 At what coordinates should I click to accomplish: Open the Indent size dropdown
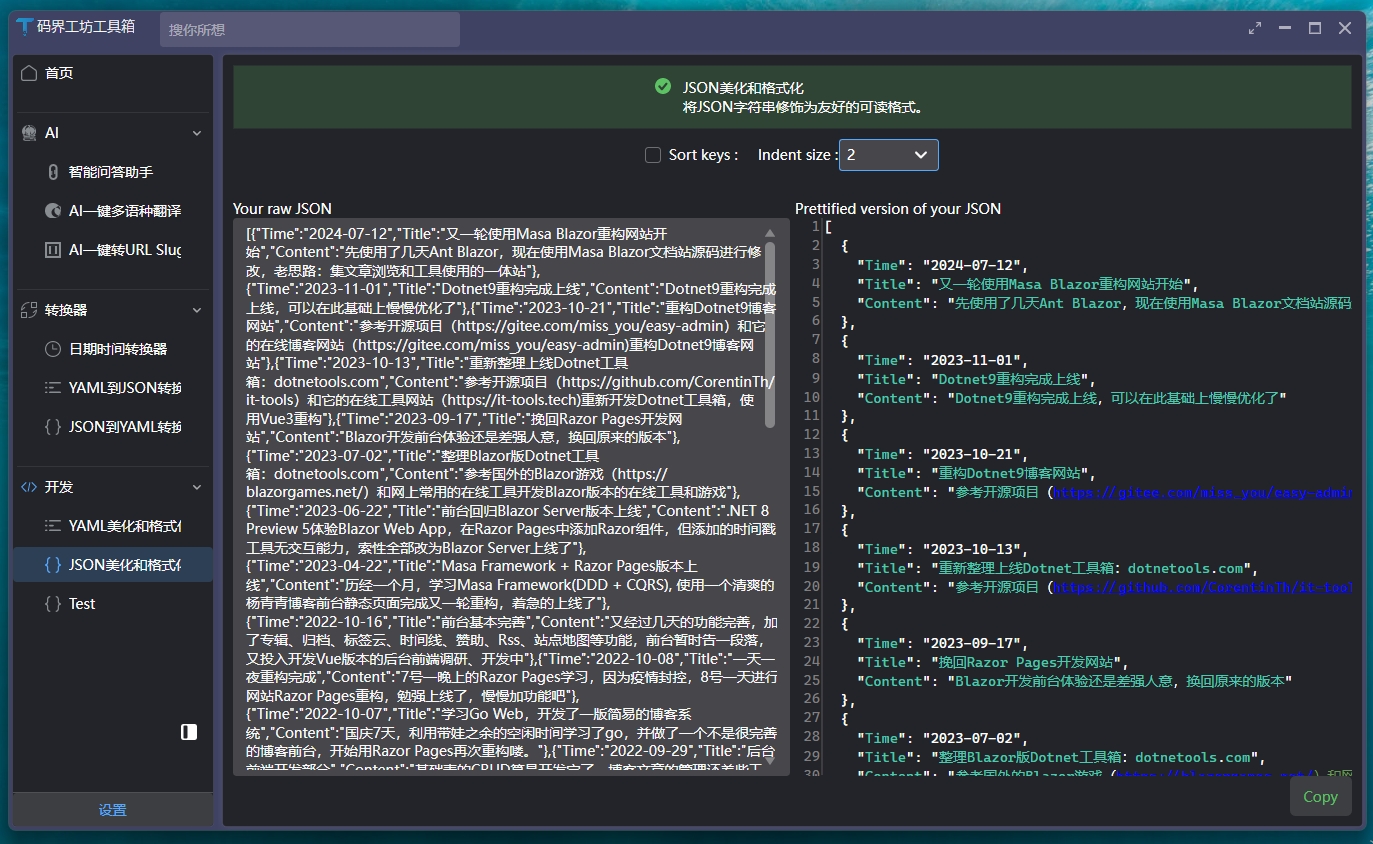click(888, 155)
